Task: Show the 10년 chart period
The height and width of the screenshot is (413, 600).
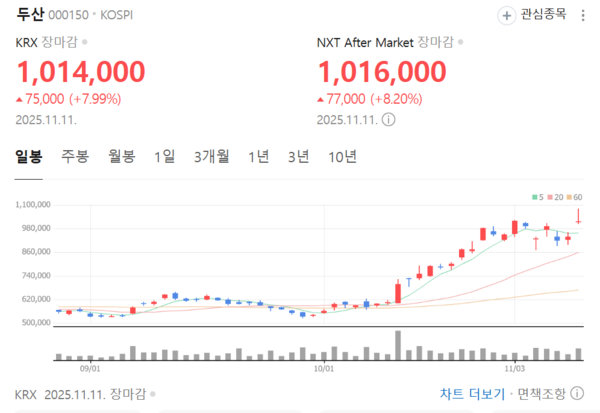Action: click(341, 157)
